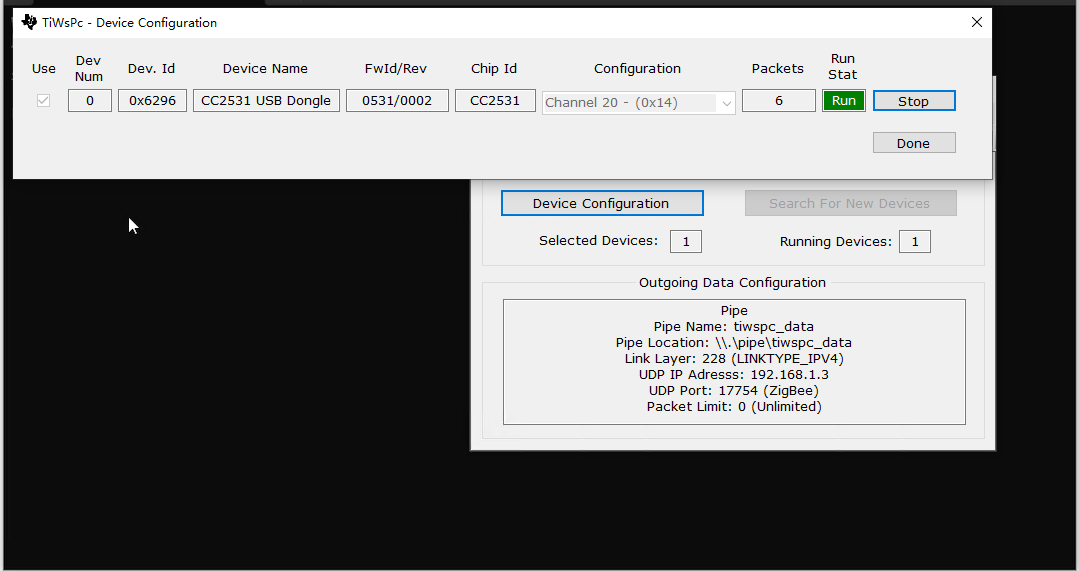
Task: Toggle the Use checkbox for device 0
Action: coord(43,100)
